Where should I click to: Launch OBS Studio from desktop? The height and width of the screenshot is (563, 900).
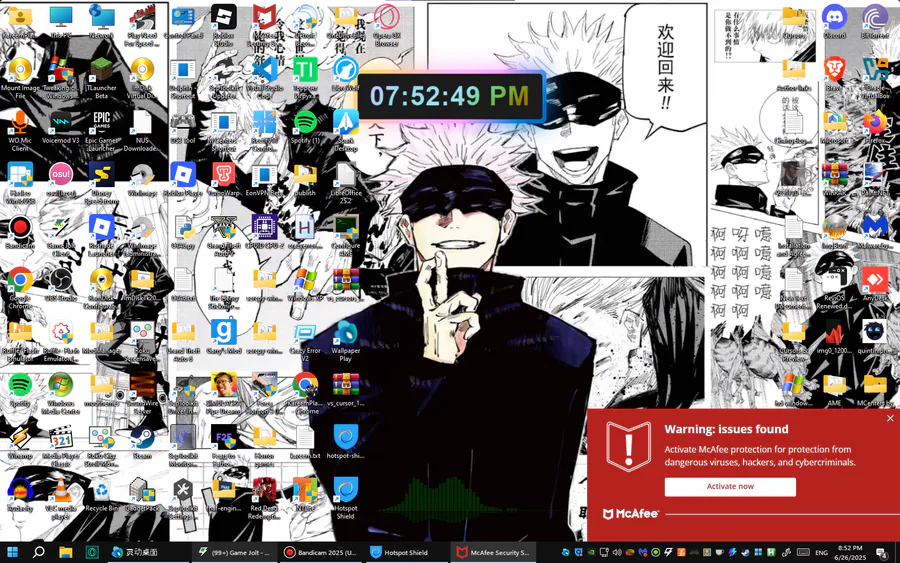tap(61, 285)
